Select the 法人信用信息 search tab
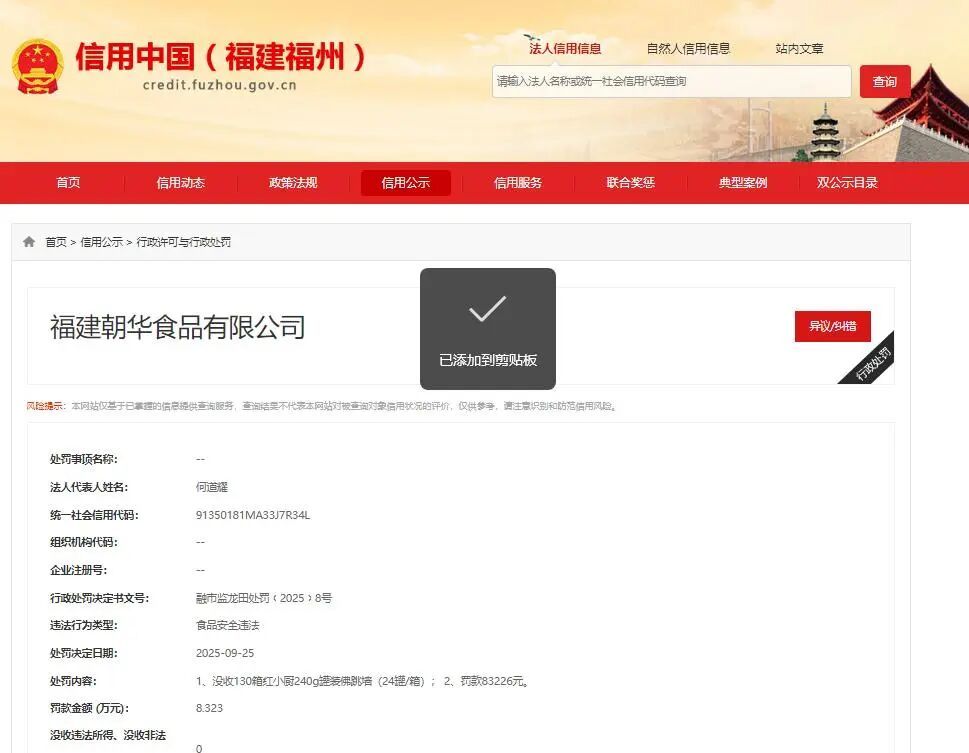The image size is (969, 753). (565, 48)
